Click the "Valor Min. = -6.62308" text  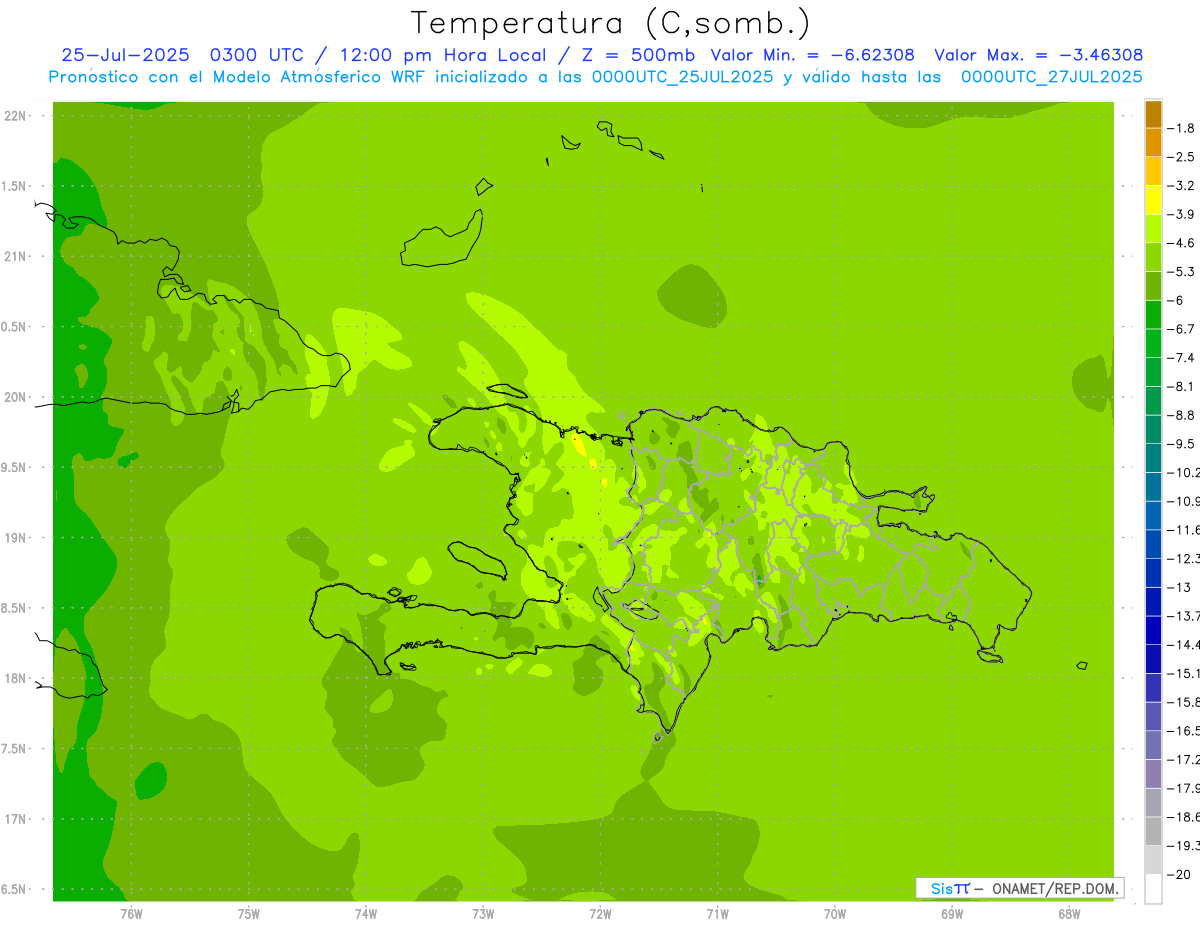(812, 55)
